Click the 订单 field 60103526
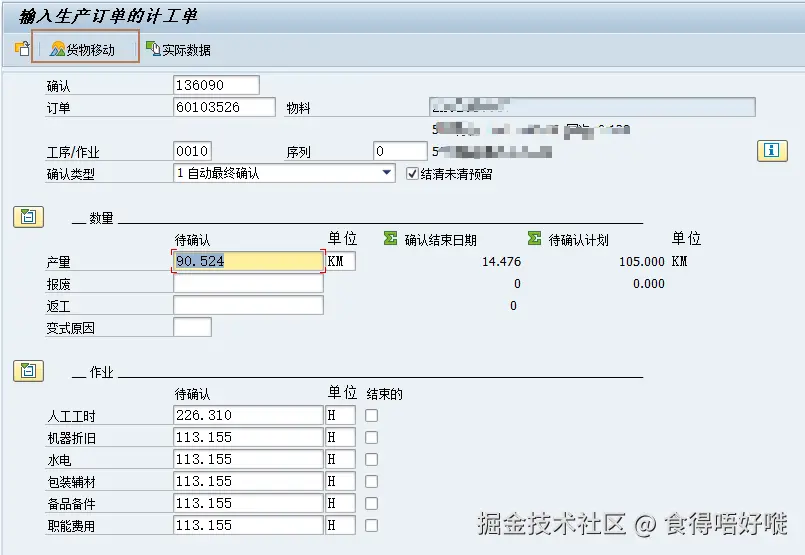This screenshot has width=805, height=555. coord(224,107)
